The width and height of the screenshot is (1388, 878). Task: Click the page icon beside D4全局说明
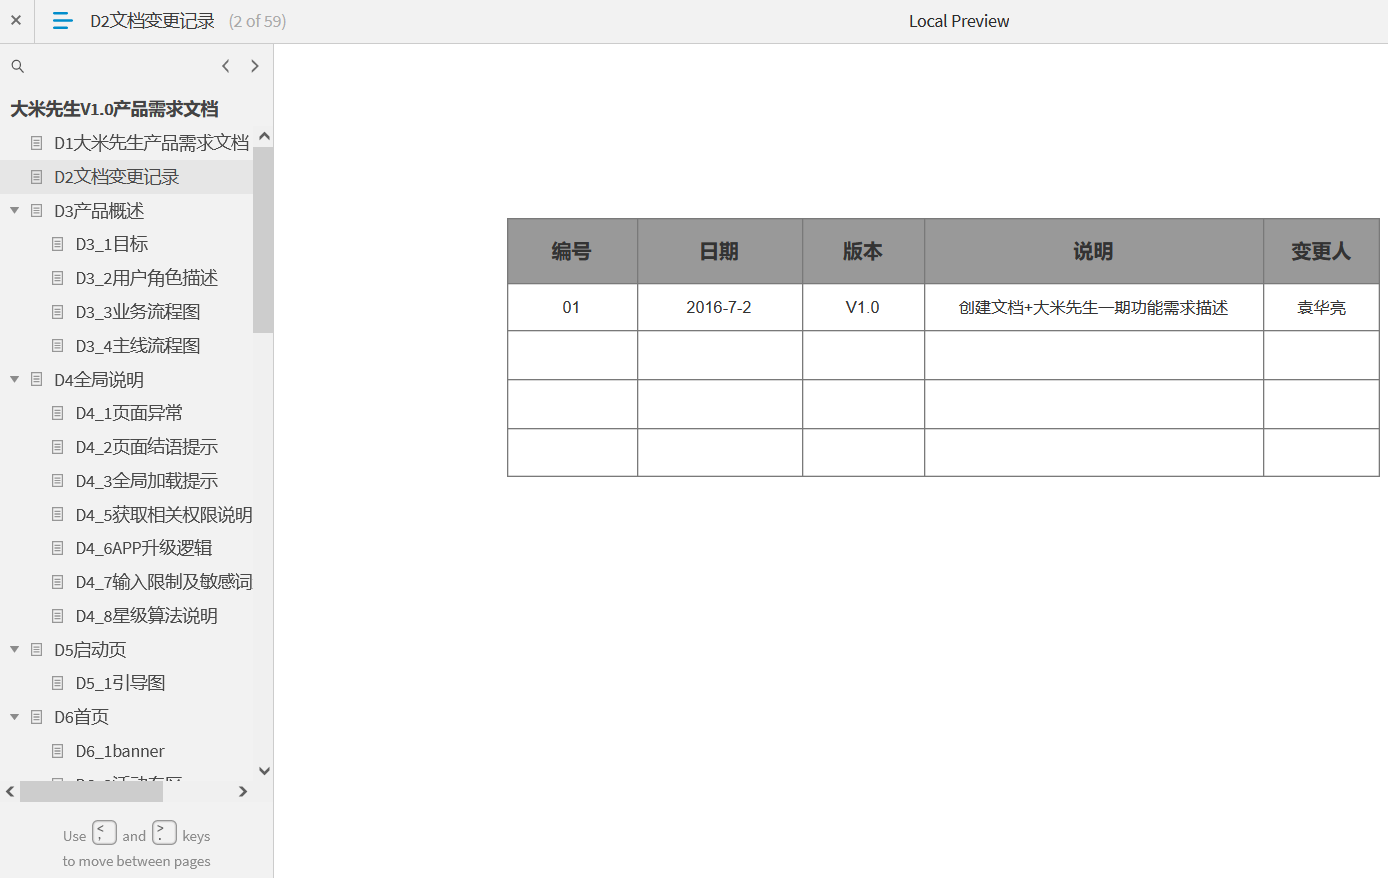[x=37, y=380]
